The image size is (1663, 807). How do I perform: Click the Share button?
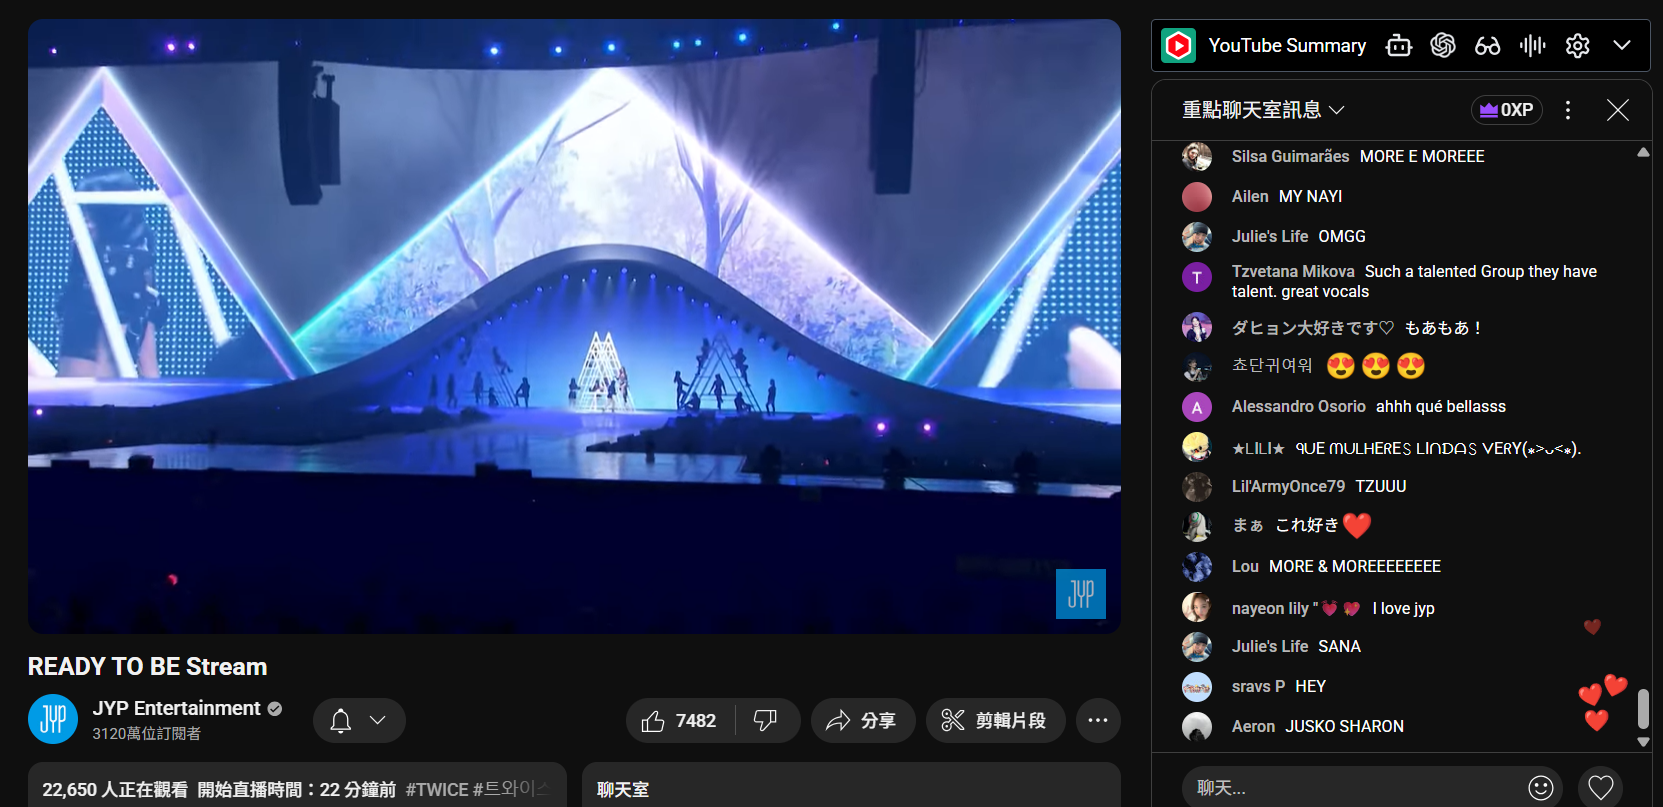coord(862,720)
